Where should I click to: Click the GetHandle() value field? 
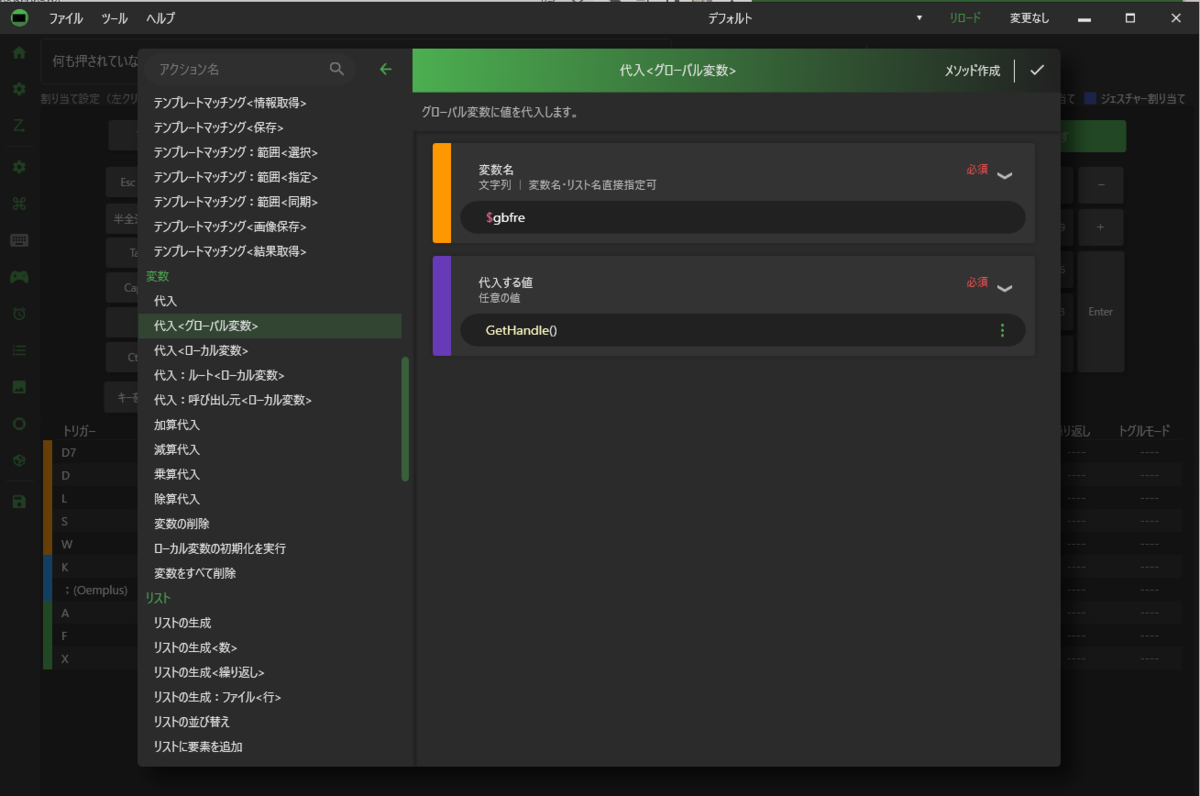(742, 330)
